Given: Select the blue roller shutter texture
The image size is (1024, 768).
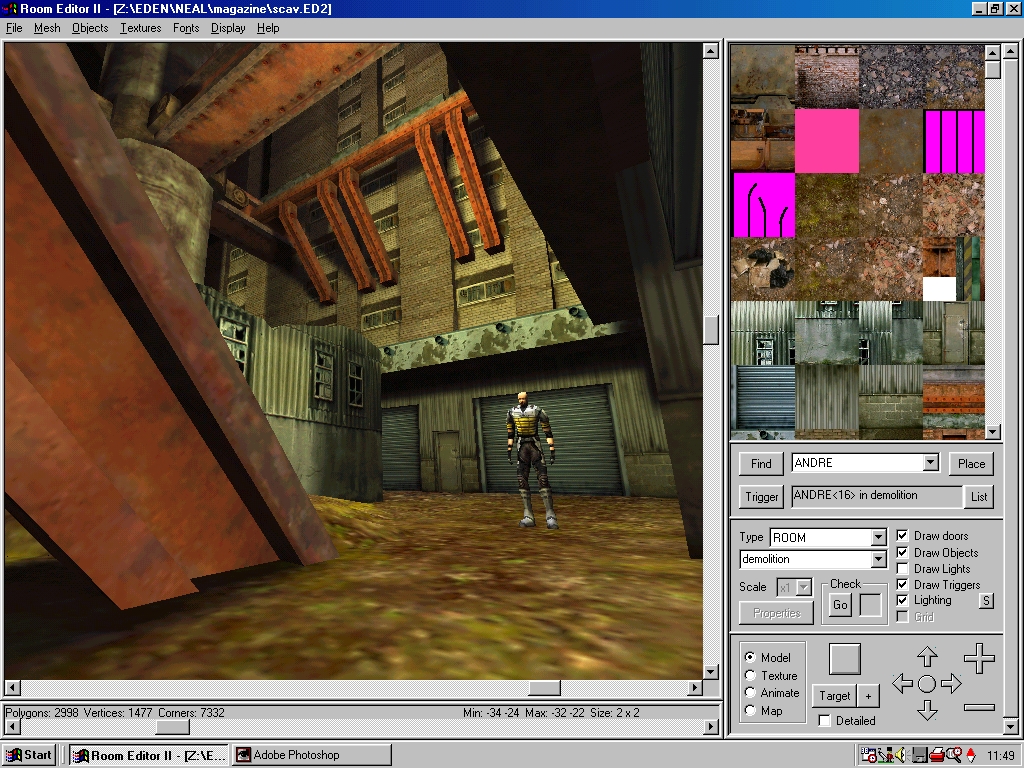Looking at the screenshot, I should [764, 397].
